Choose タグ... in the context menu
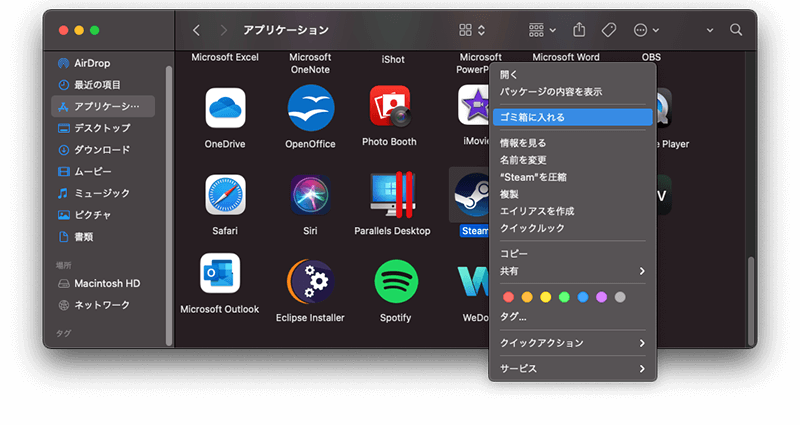 [572, 317]
